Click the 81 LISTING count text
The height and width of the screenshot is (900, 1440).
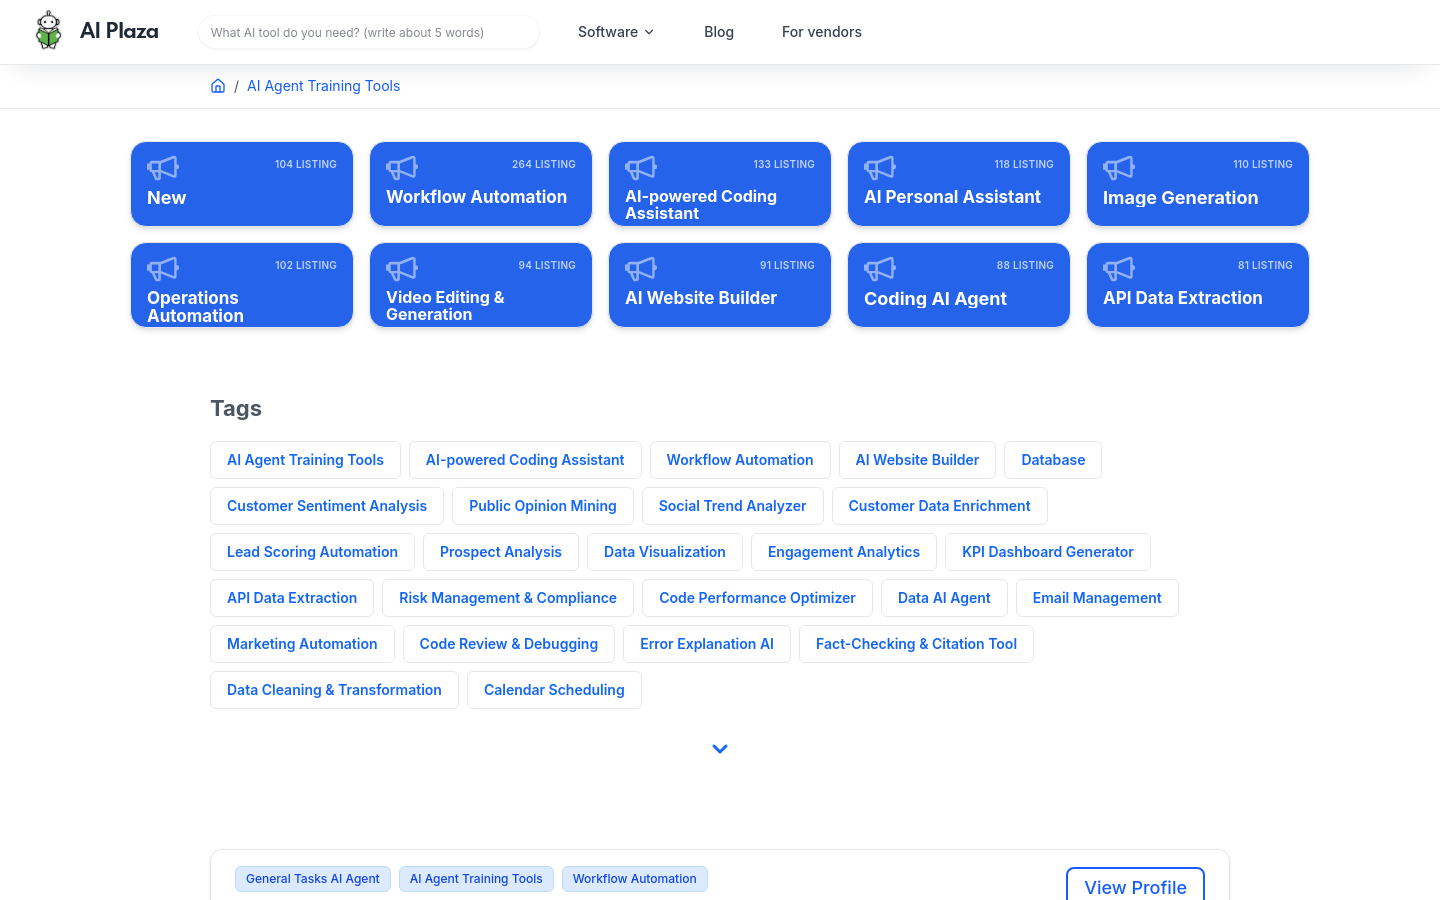(1265, 265)
